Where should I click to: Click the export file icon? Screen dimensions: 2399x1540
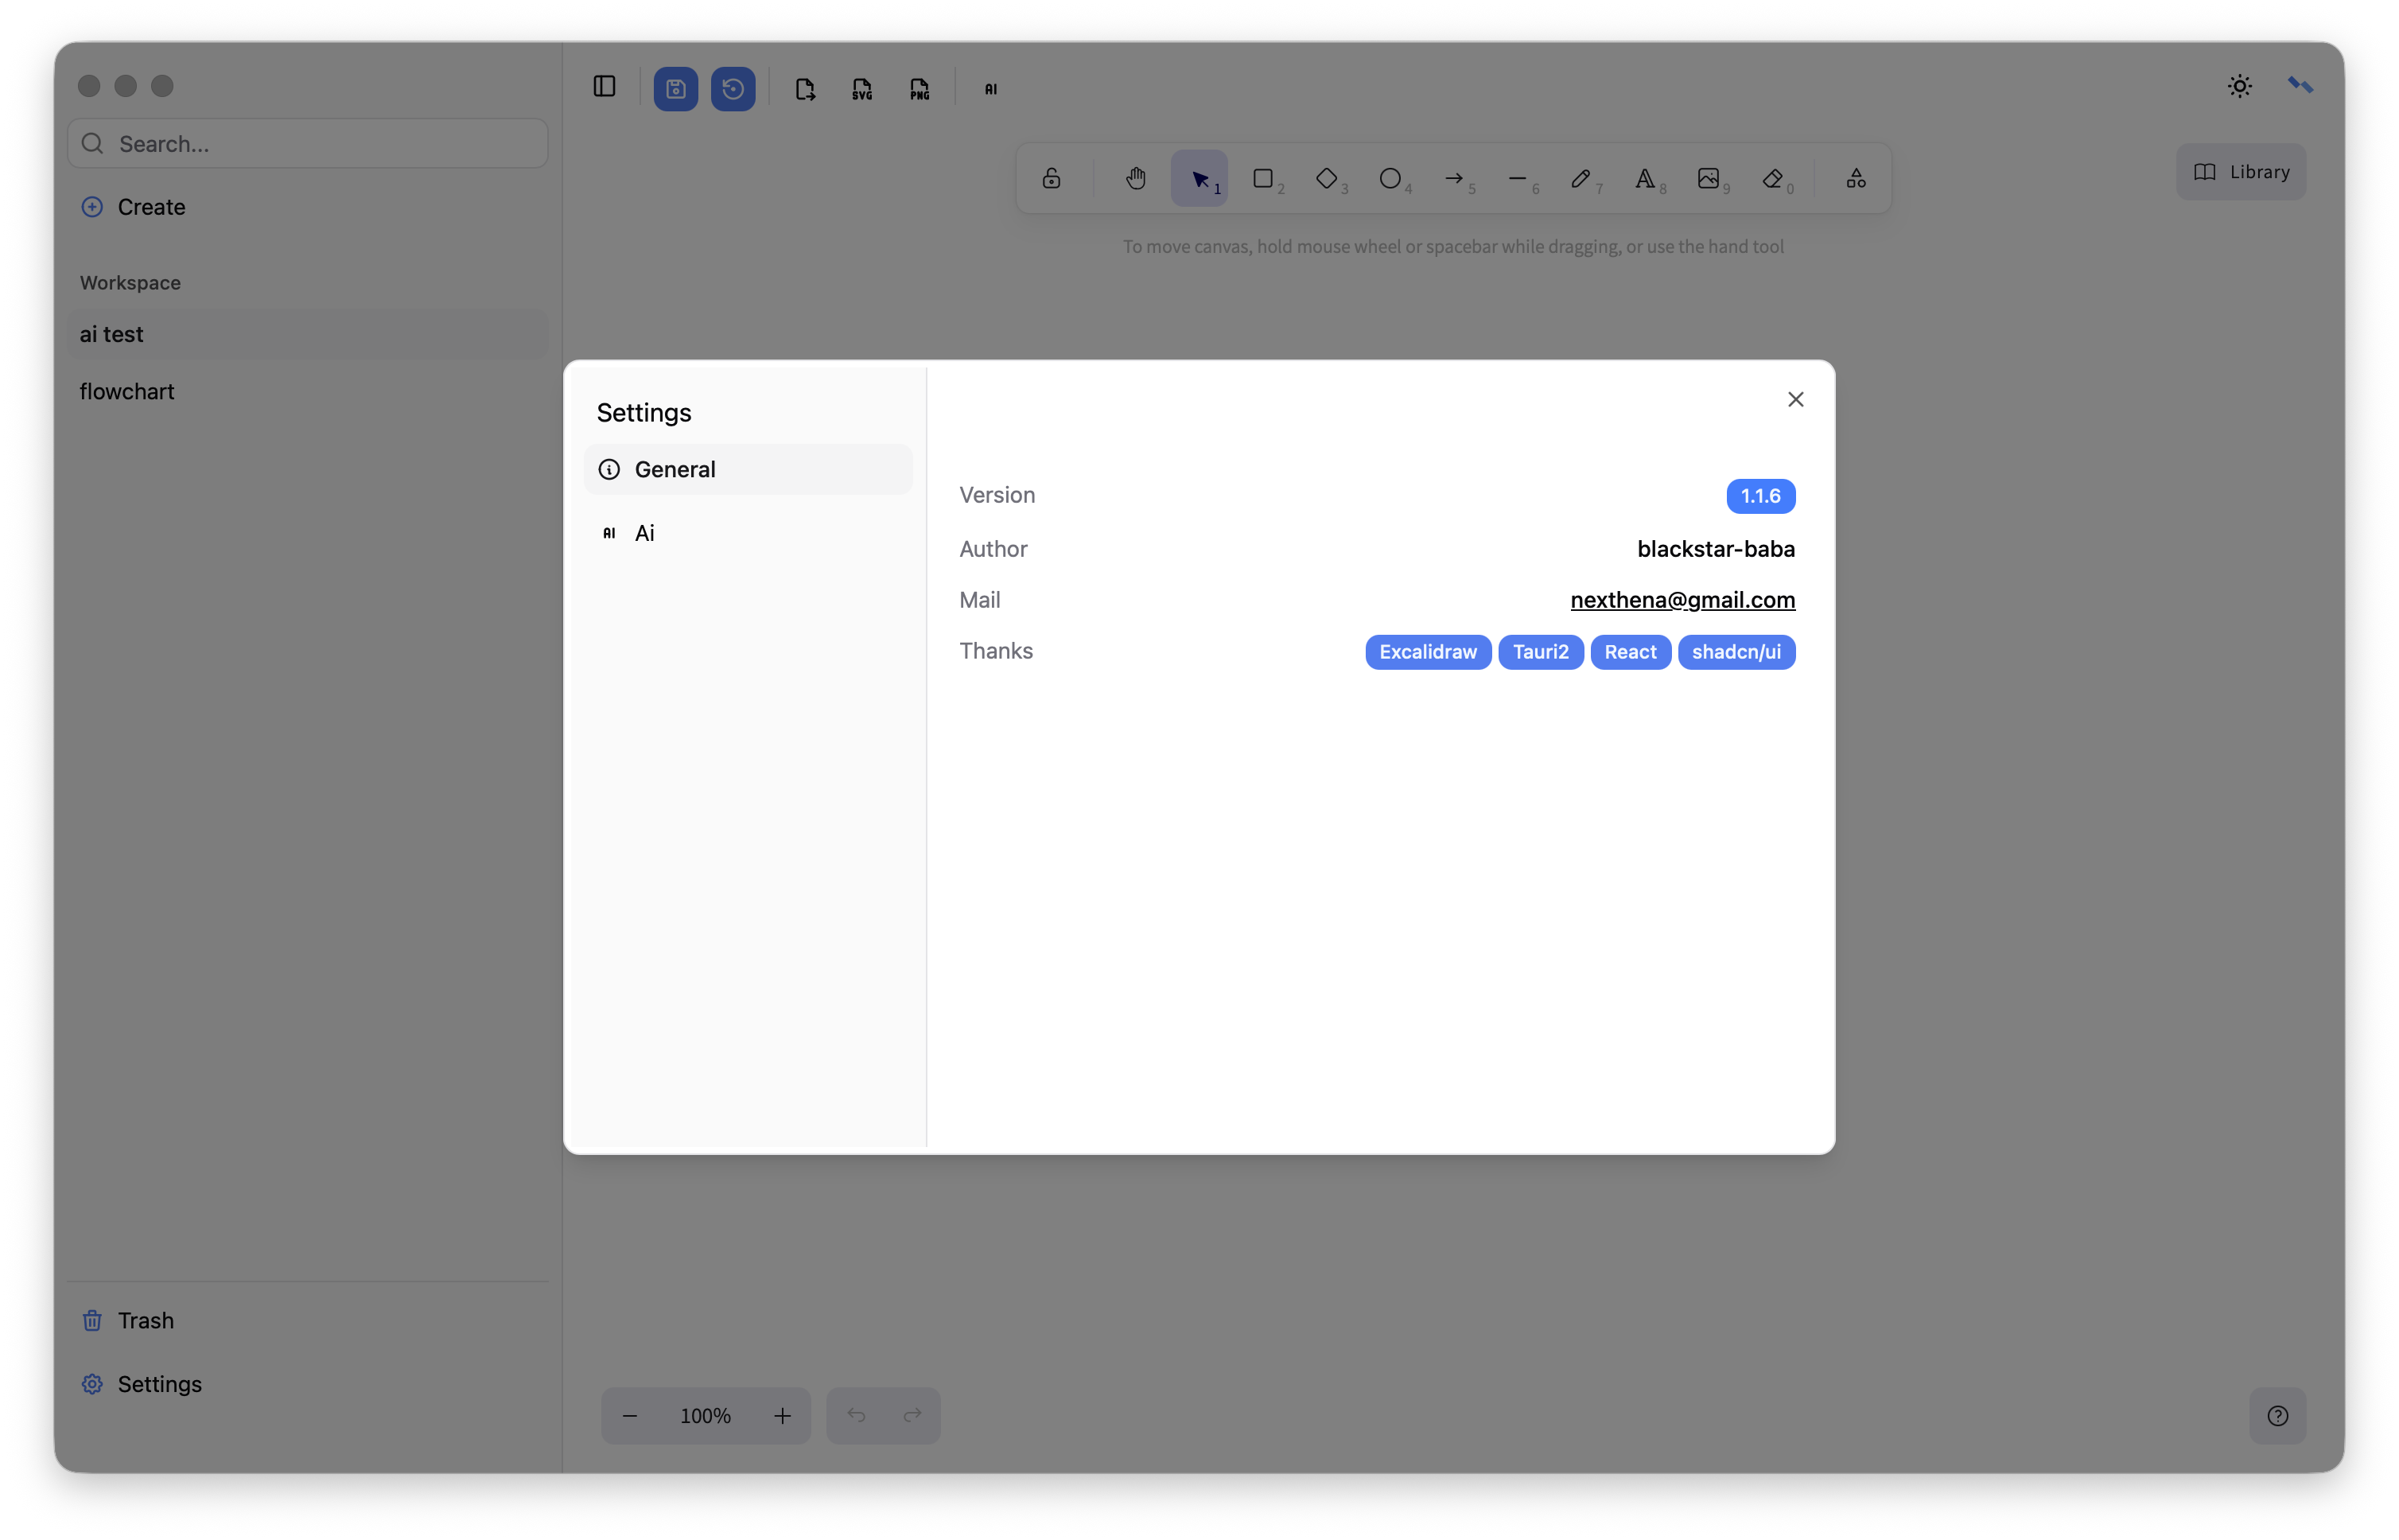pos(805,89)
